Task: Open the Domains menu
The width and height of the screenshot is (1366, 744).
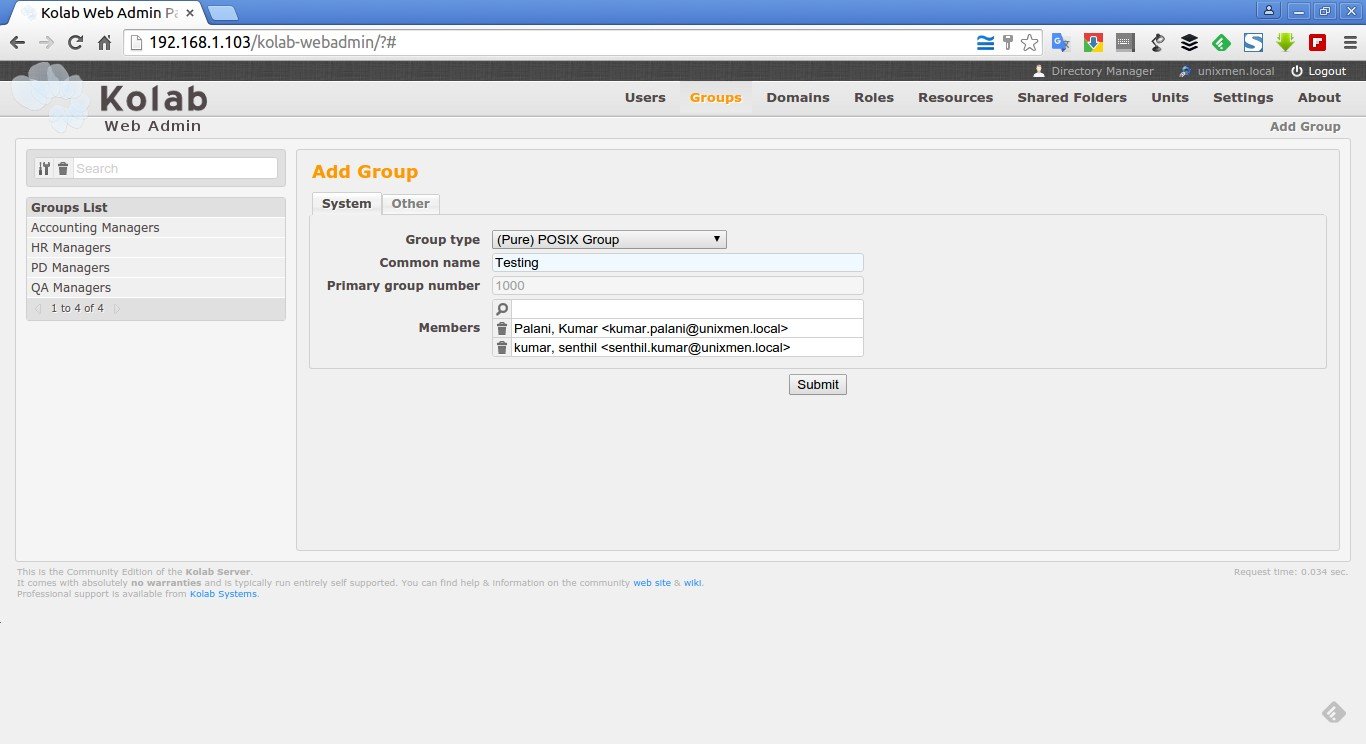Action: tap(798, 97)
